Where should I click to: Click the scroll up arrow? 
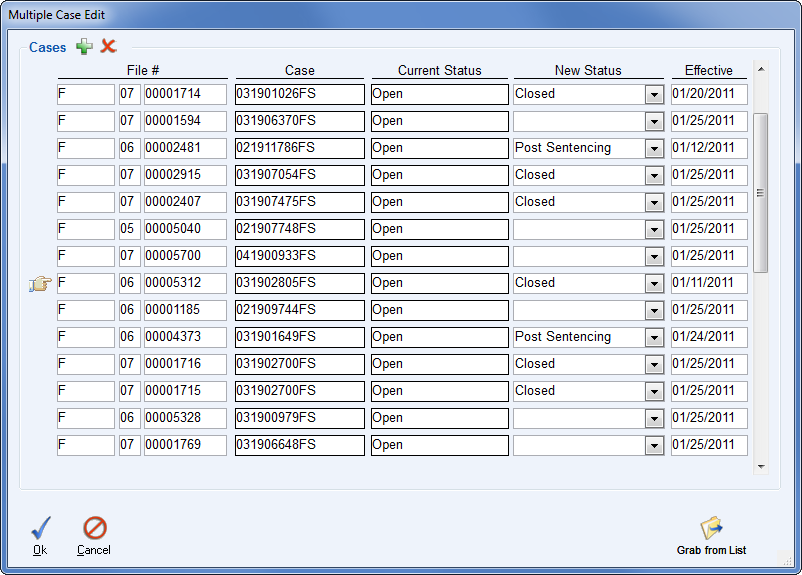761,69
